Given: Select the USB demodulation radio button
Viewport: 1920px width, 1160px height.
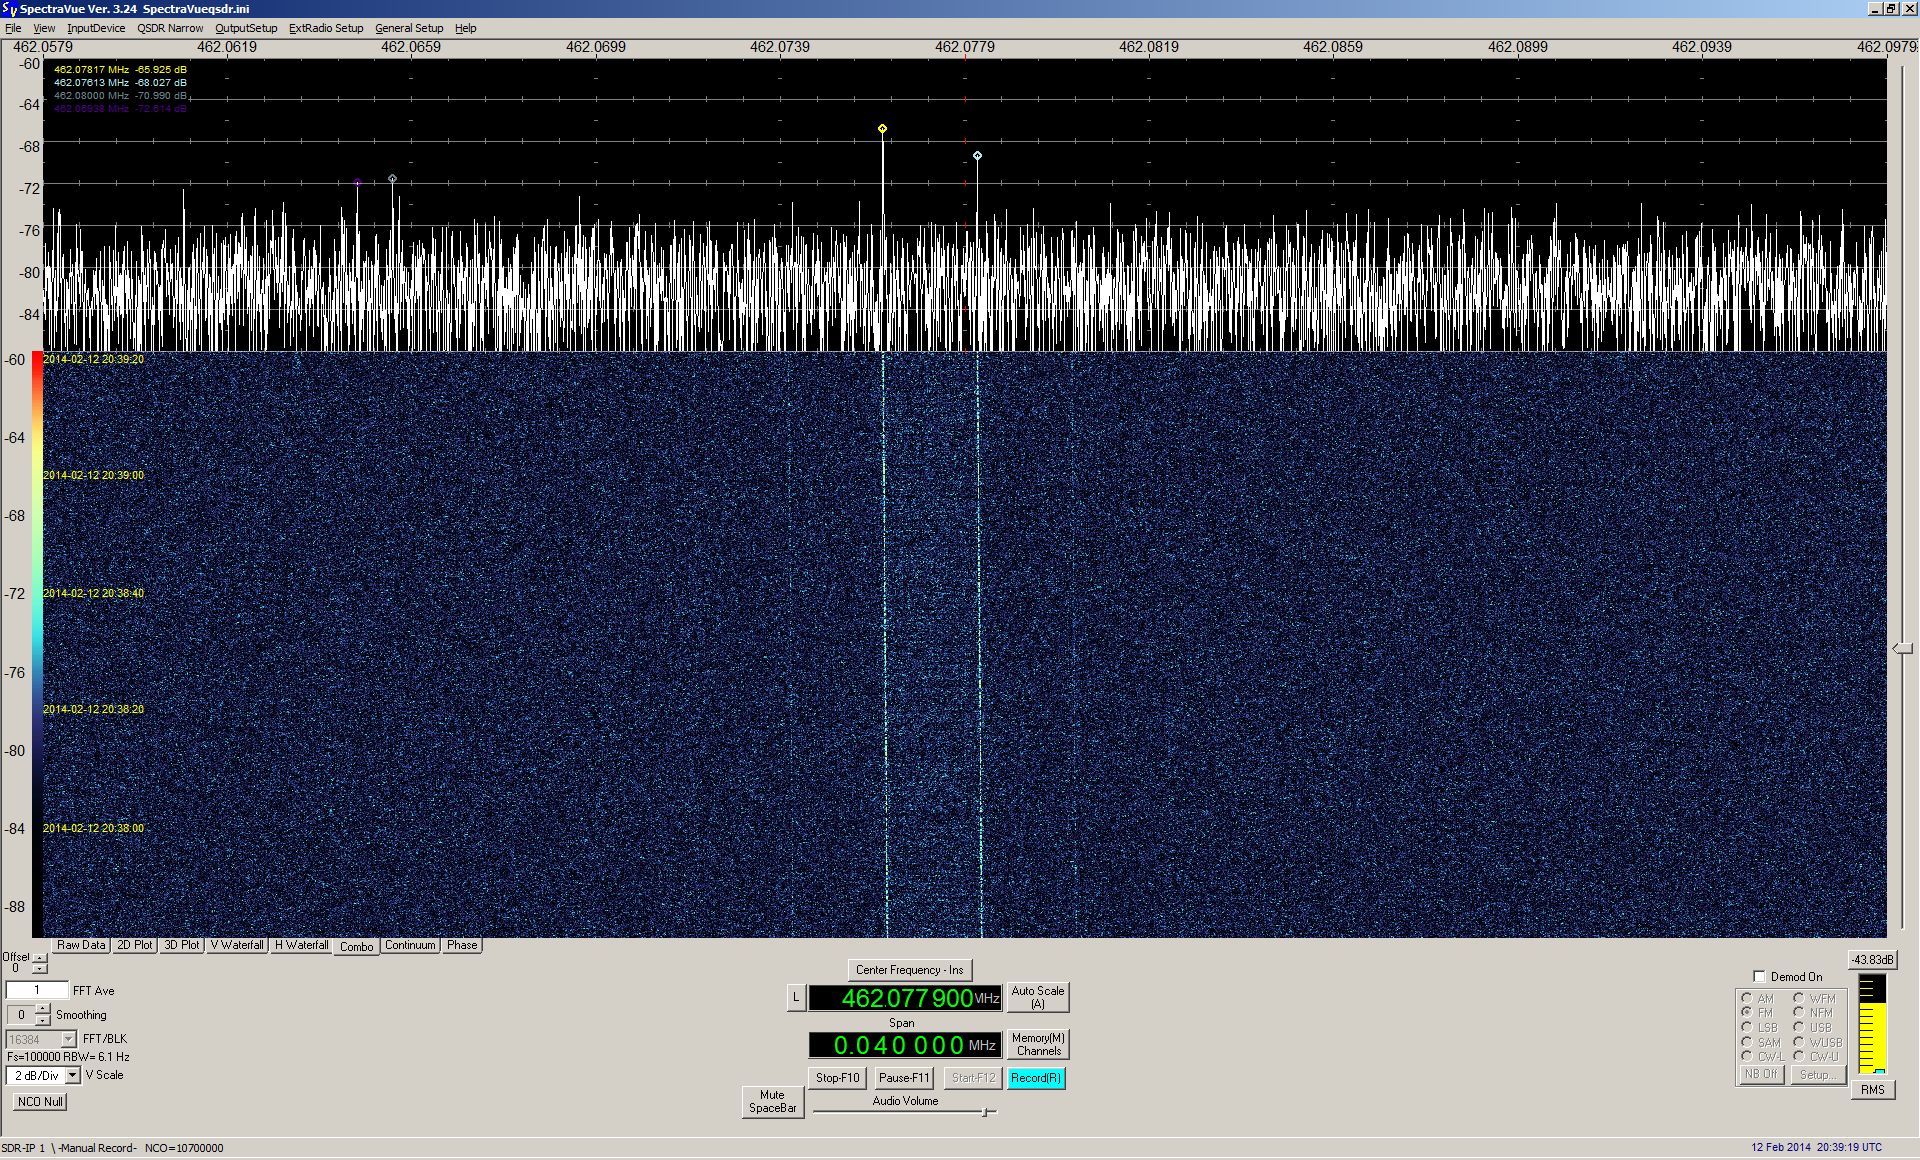Looking at the screenshot, I should click(x=1798, y=1027).
